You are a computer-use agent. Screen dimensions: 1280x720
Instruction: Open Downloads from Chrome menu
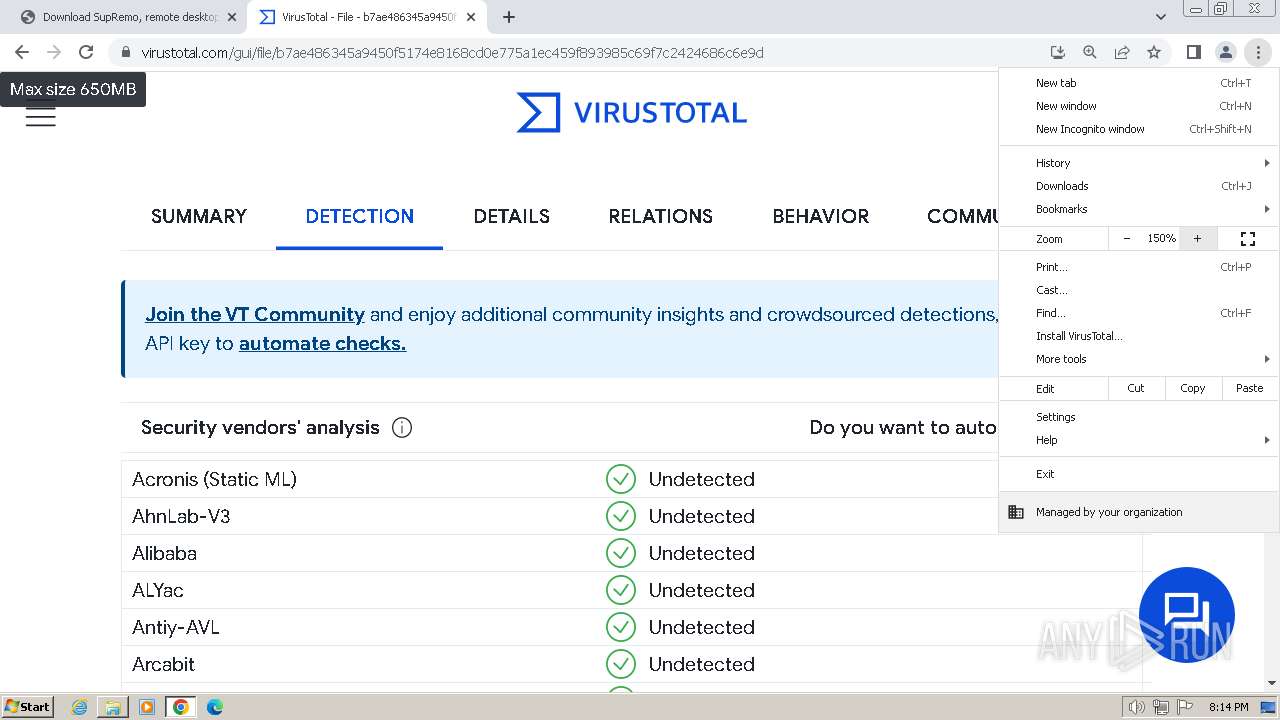[1139, 186]
